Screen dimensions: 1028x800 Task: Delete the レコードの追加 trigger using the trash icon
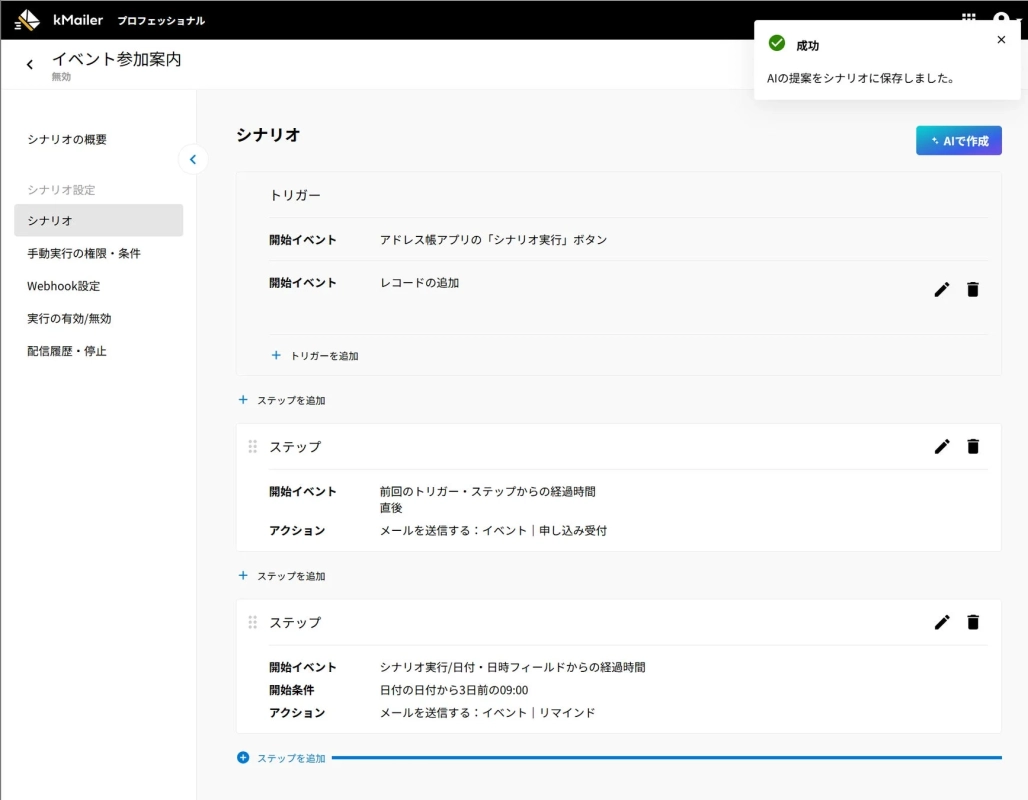(x=972, y=289)
